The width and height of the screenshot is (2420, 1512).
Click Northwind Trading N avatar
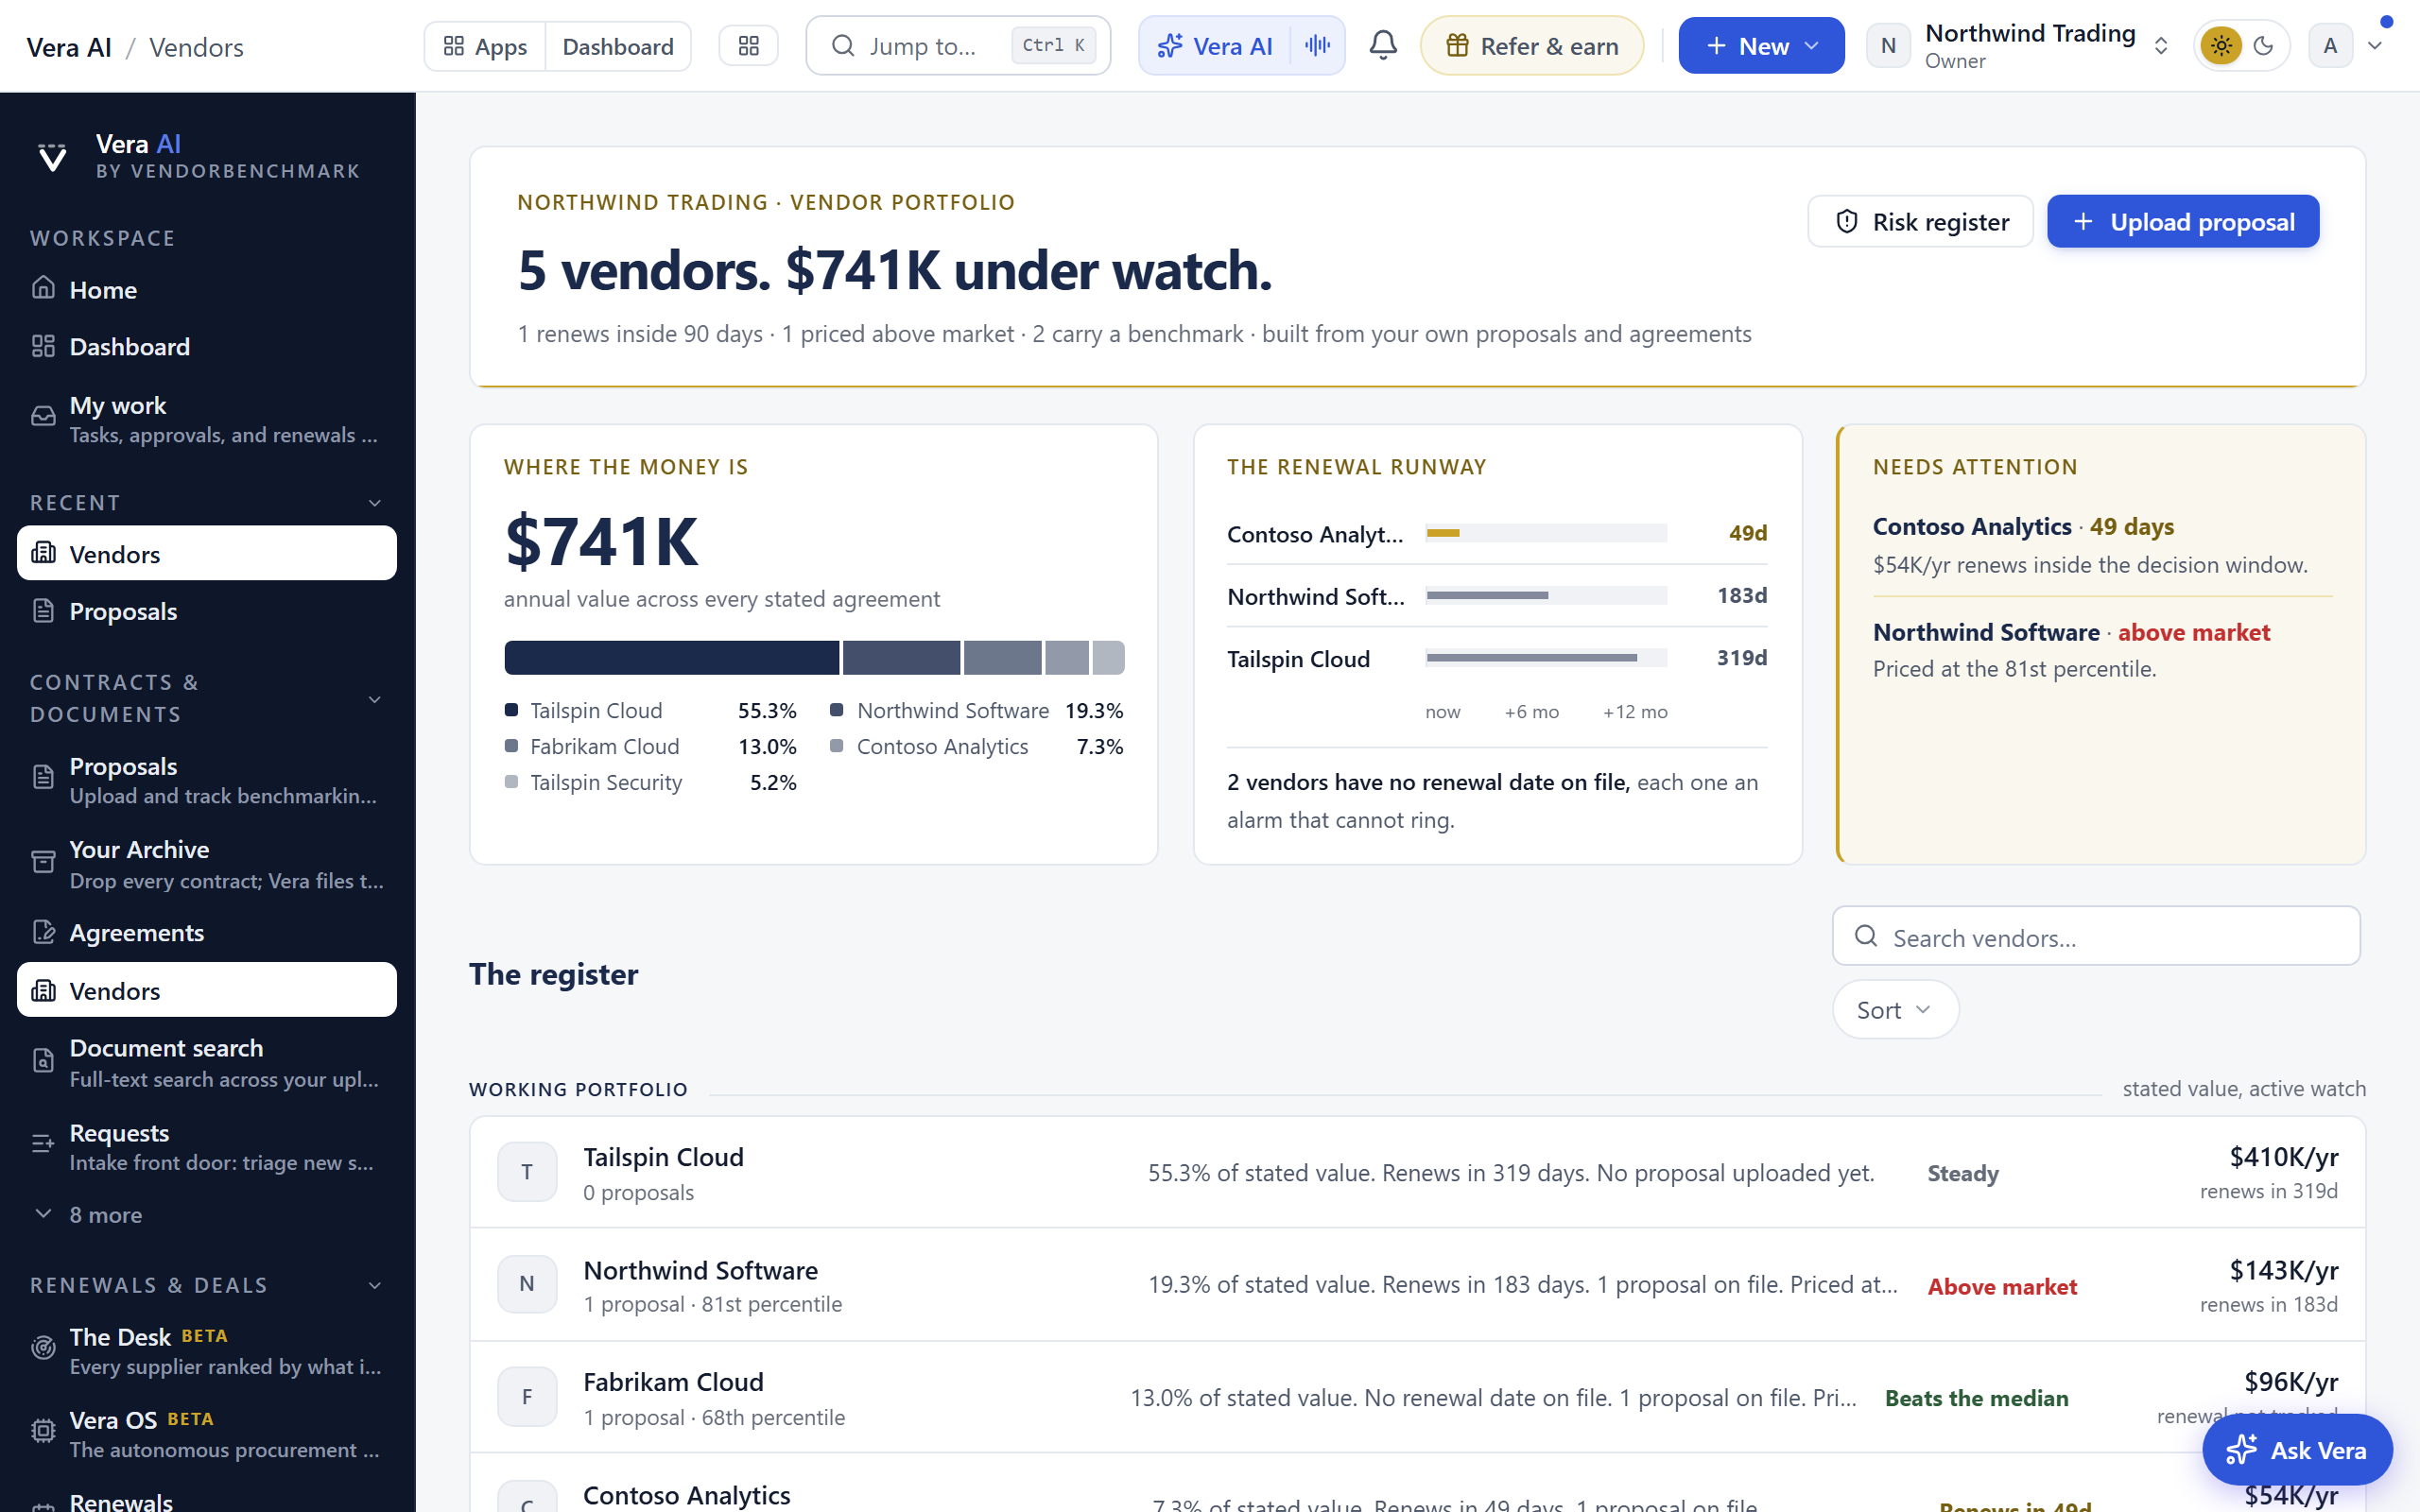(1888, 46)
